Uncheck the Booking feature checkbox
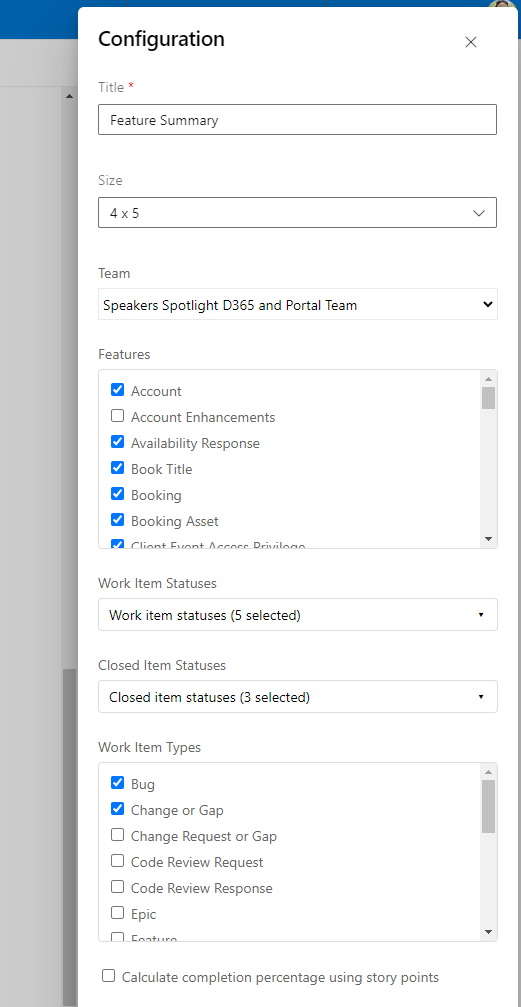The width and height of the screenshot is (521, 1007). coord(118,493)
